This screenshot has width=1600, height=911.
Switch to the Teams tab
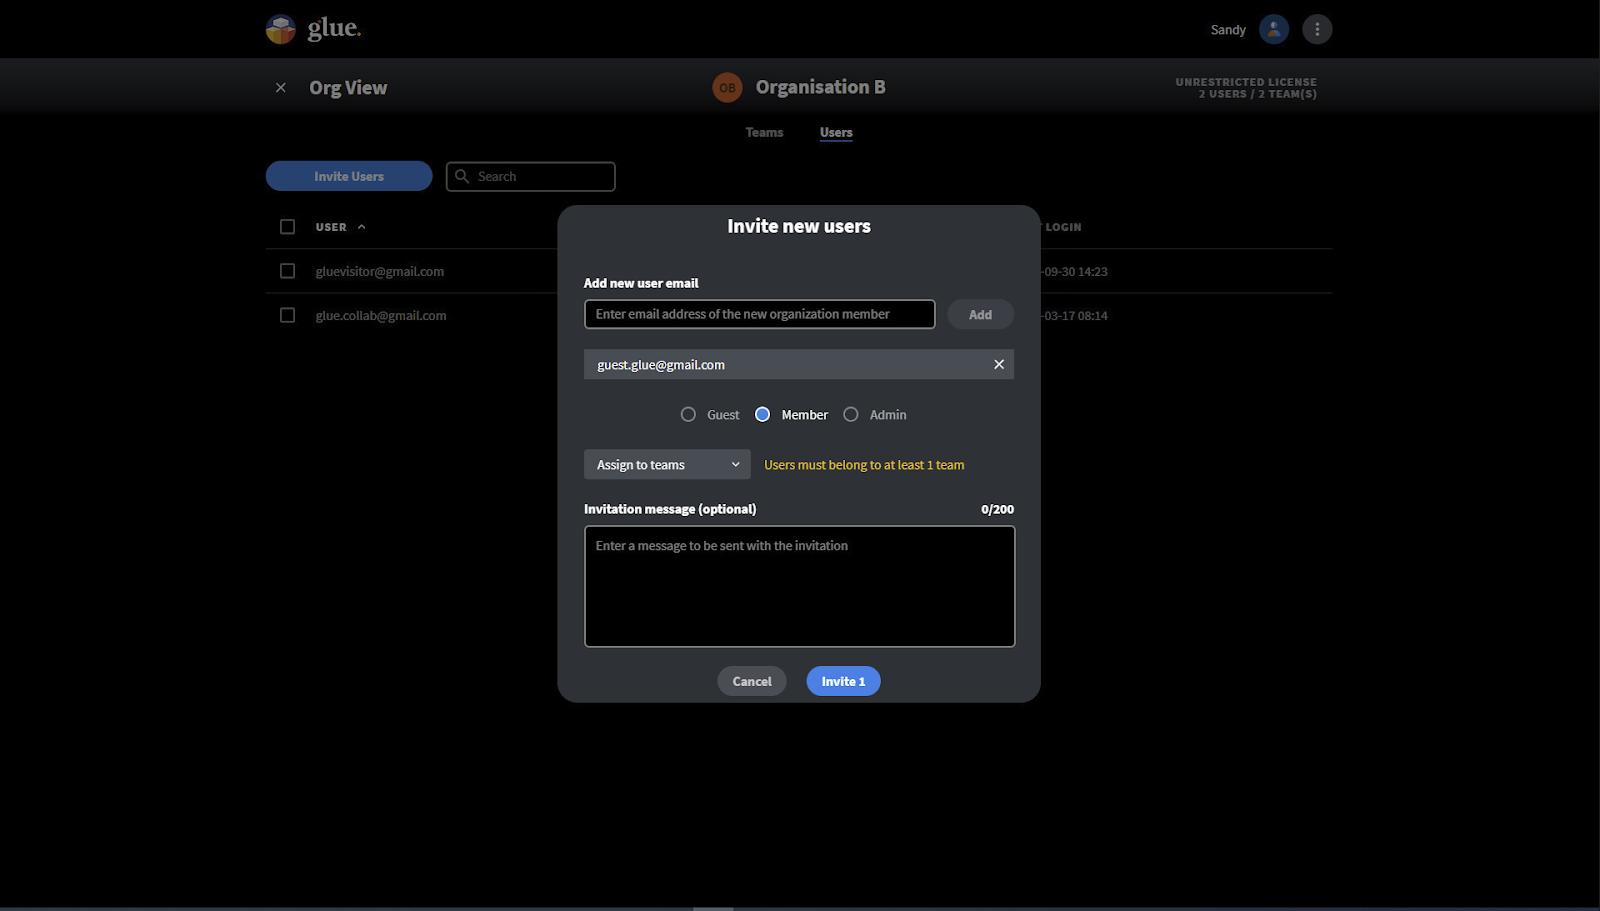coord(764,132)
